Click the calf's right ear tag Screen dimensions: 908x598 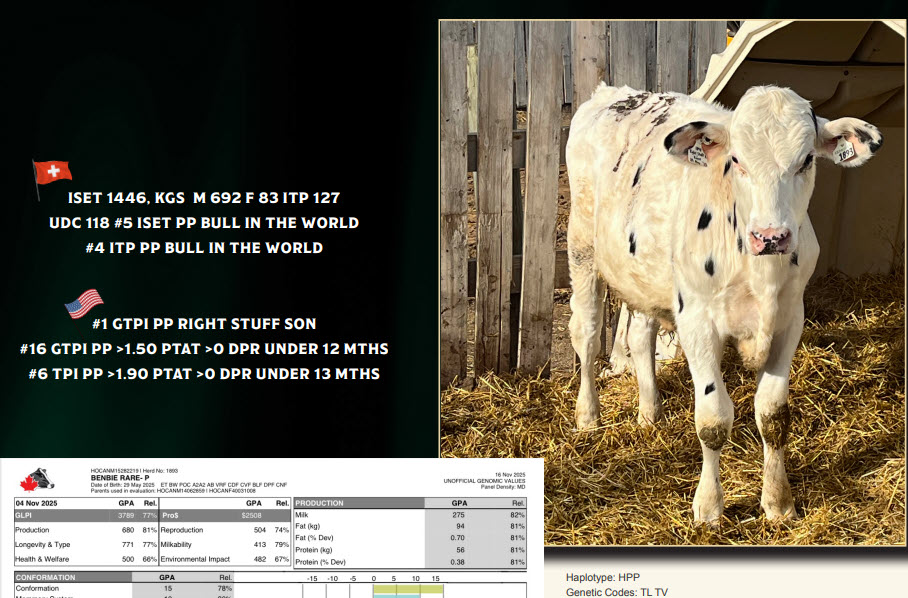point(845,151)
